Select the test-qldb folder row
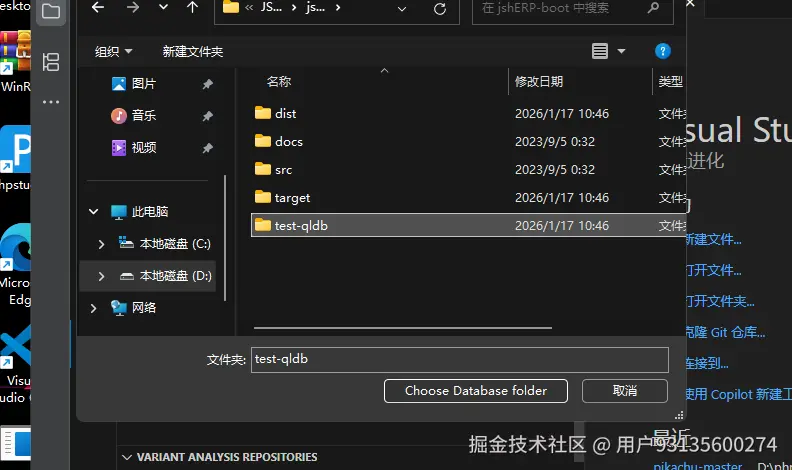The height and width of the screenshot is (470, 792). point(468,226)
